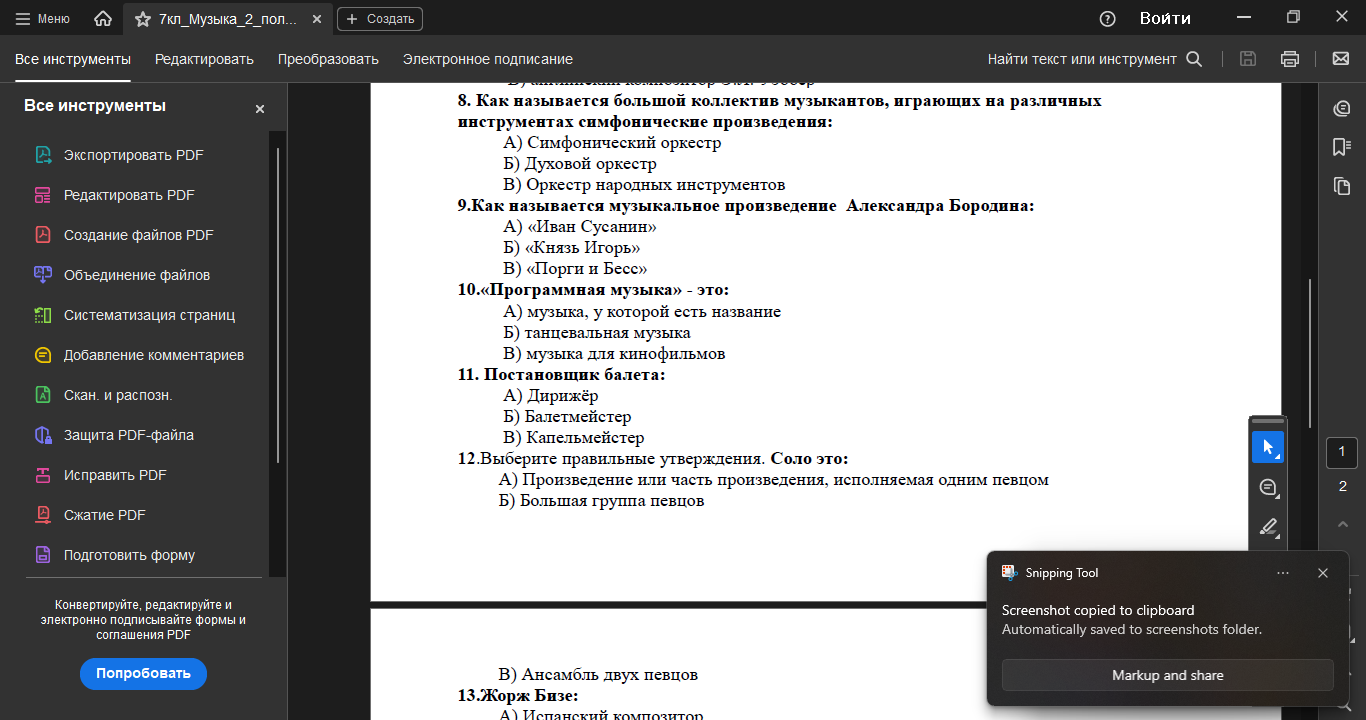This screenshot has width=1366, height=720.
Task: Click the Создать new tab button
Action: pyautogui.click(x=380, y=19)
